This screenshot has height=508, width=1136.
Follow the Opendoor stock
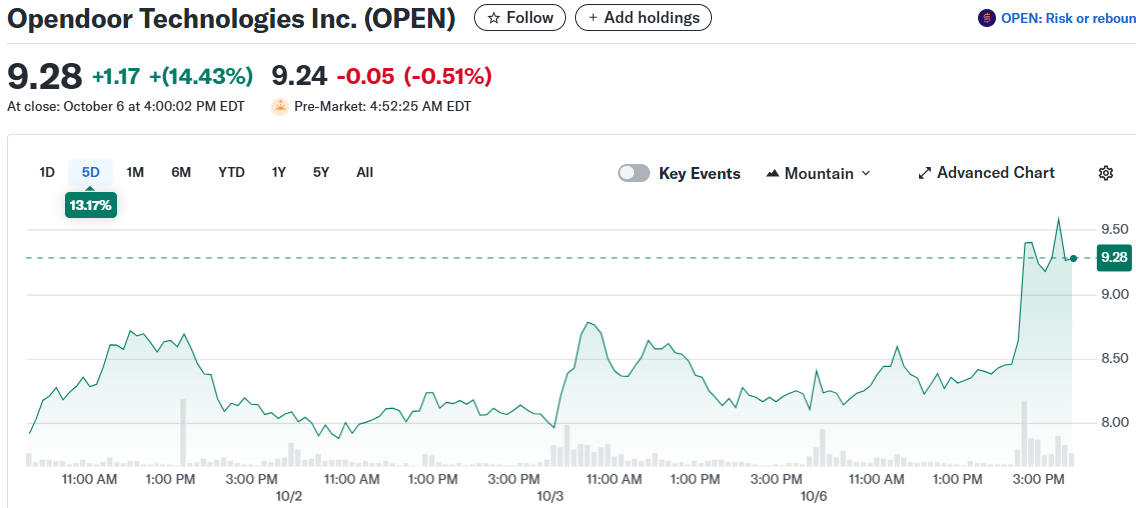(x=520, y=18)
